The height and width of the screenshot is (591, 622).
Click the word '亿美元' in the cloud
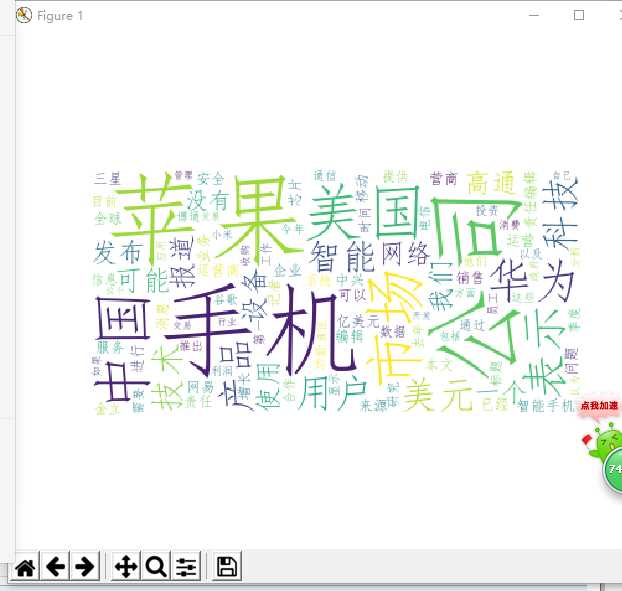click(x=358, y=320)
